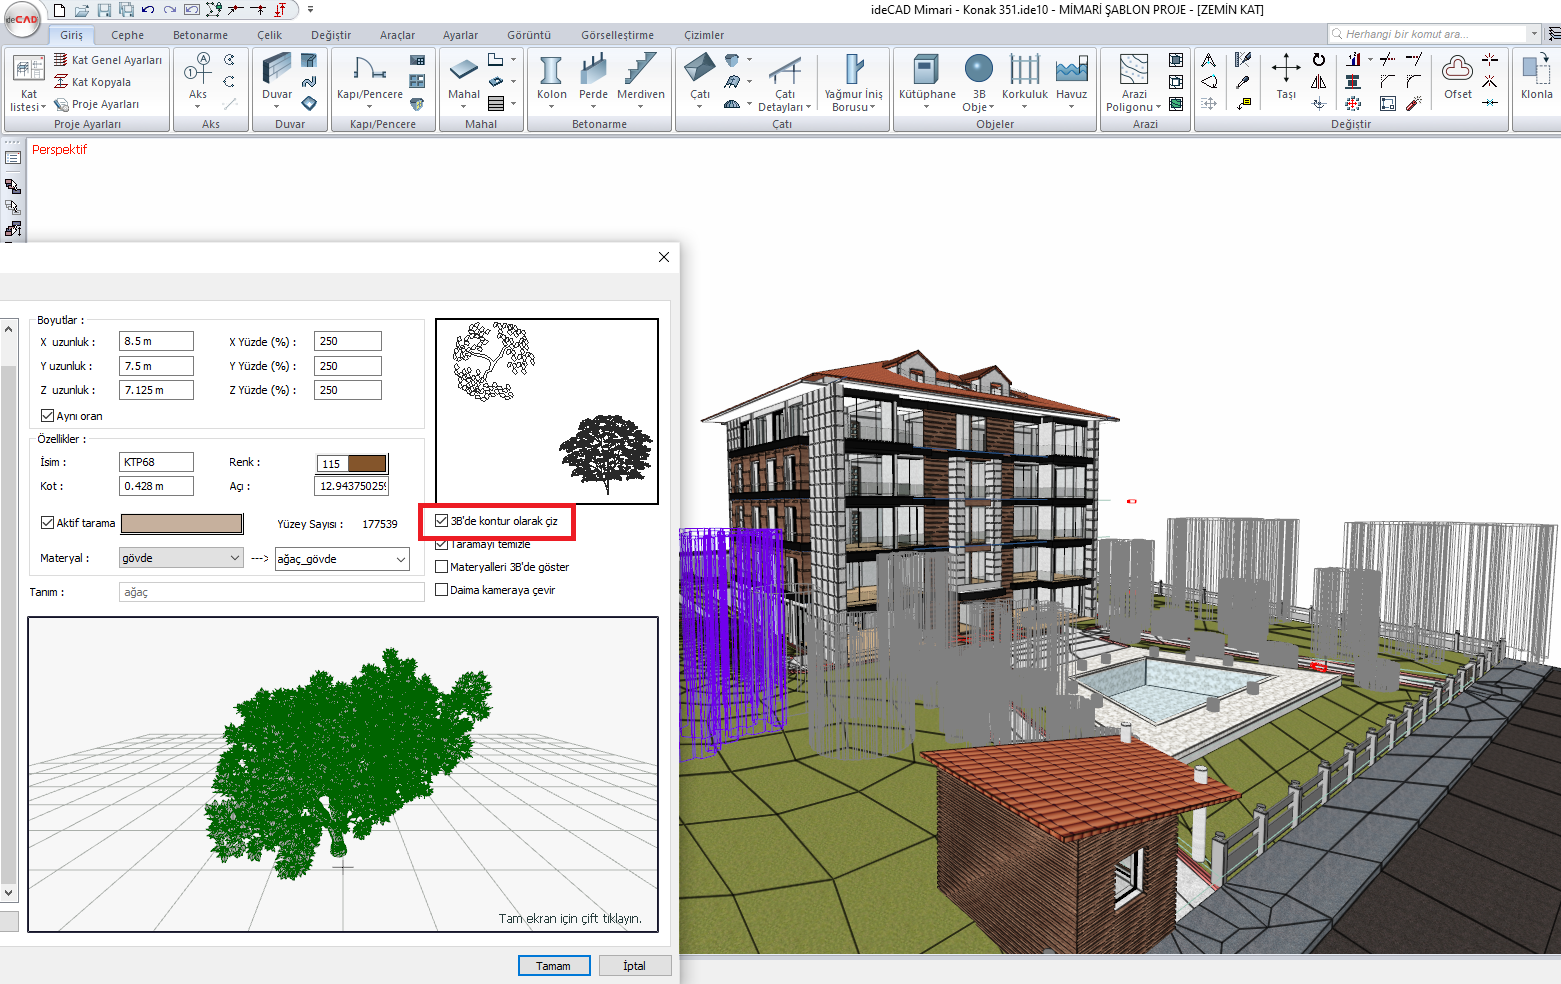The height and width of the screenshot is (984, 1561).
Task: Enable Daima kameraya çevir option
Action: [x=442, y=590]
